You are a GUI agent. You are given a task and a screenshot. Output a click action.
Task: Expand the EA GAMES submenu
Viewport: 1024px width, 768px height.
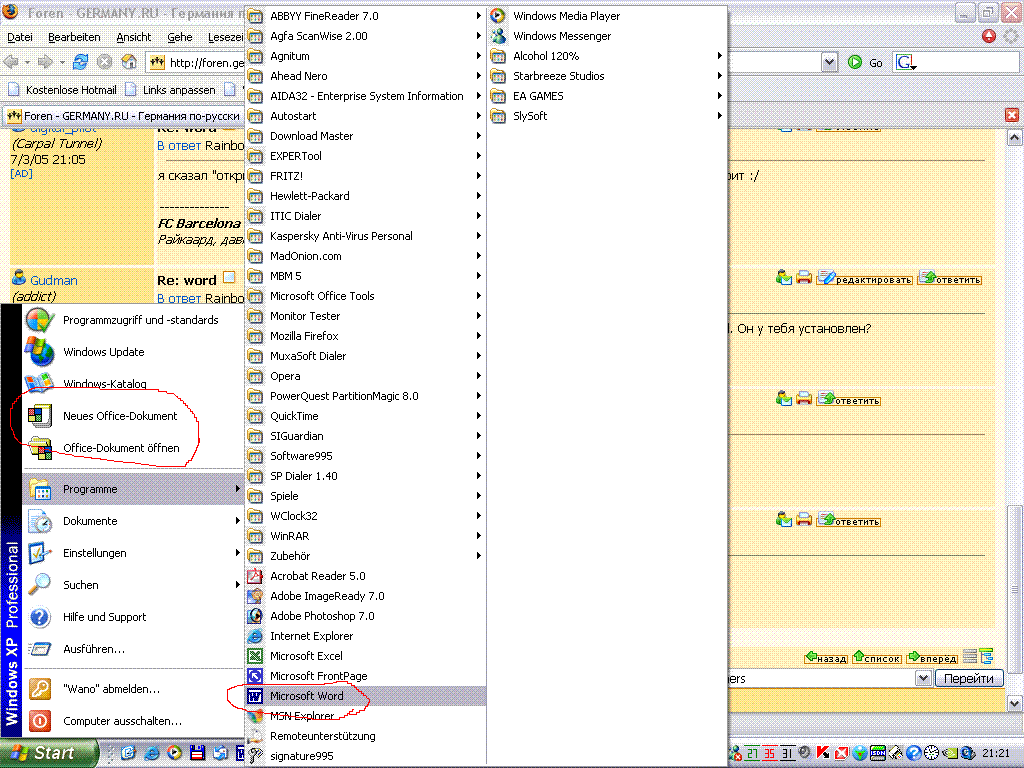607,96
